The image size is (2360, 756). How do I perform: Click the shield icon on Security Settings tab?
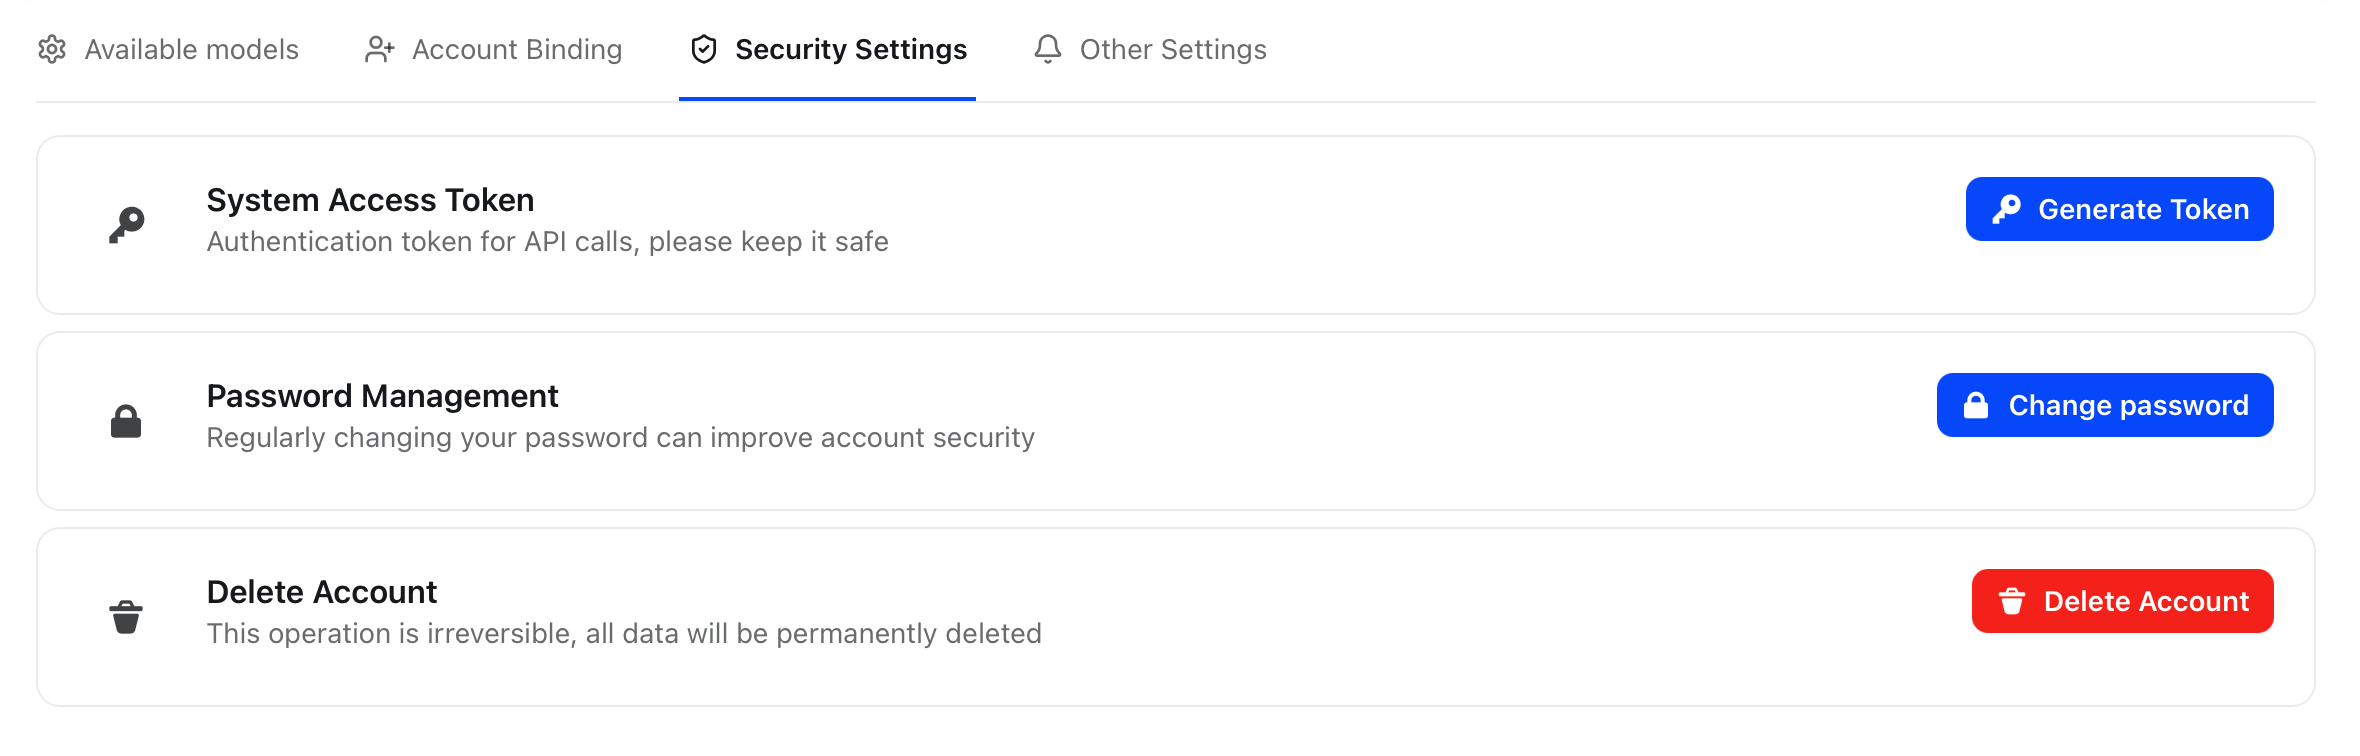click(703, 49)
